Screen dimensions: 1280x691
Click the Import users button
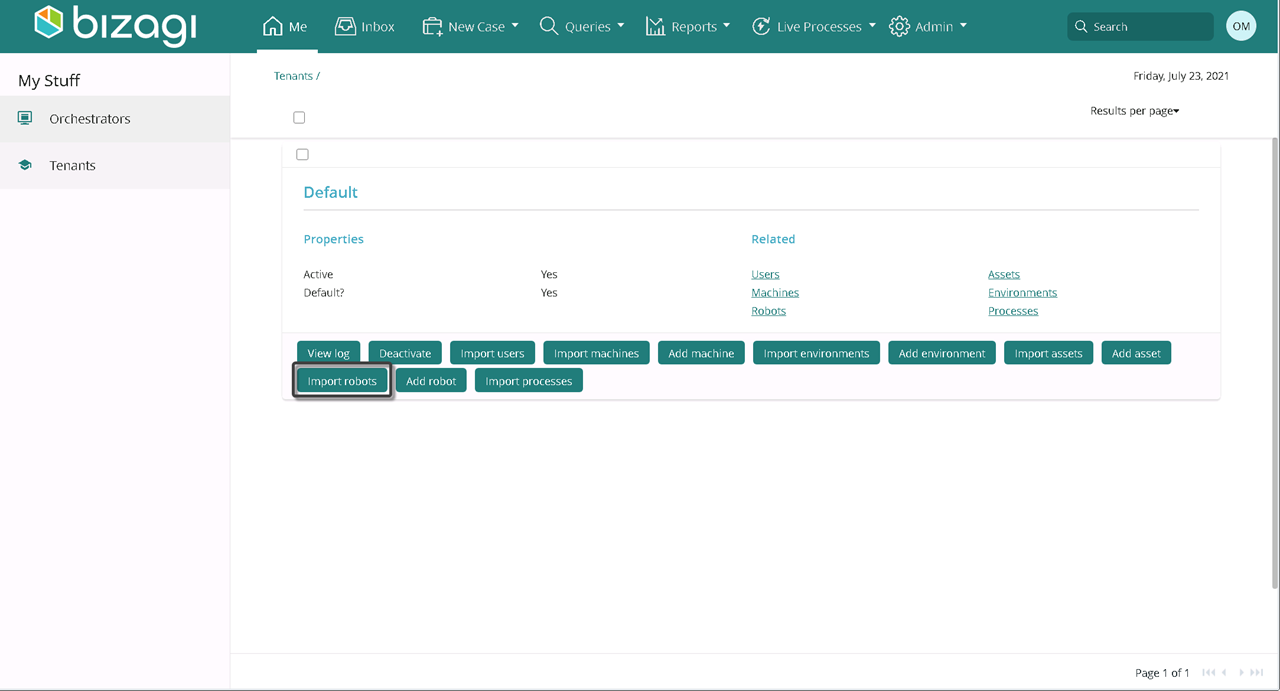click(x=492, y=353)
